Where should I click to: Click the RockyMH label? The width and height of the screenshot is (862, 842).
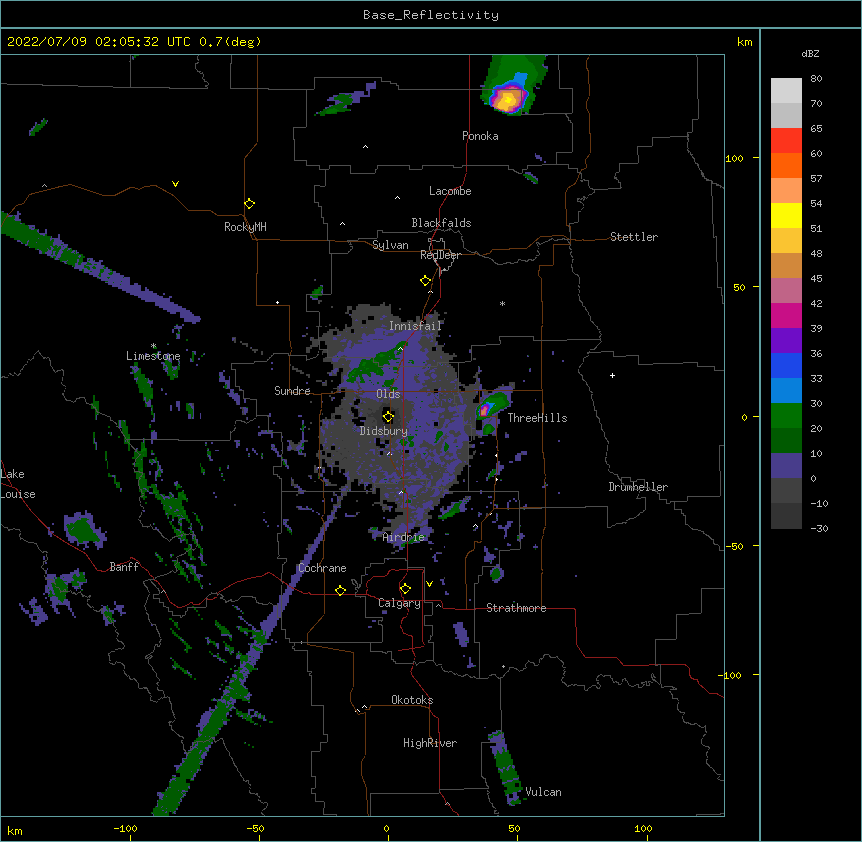[245, 227]
